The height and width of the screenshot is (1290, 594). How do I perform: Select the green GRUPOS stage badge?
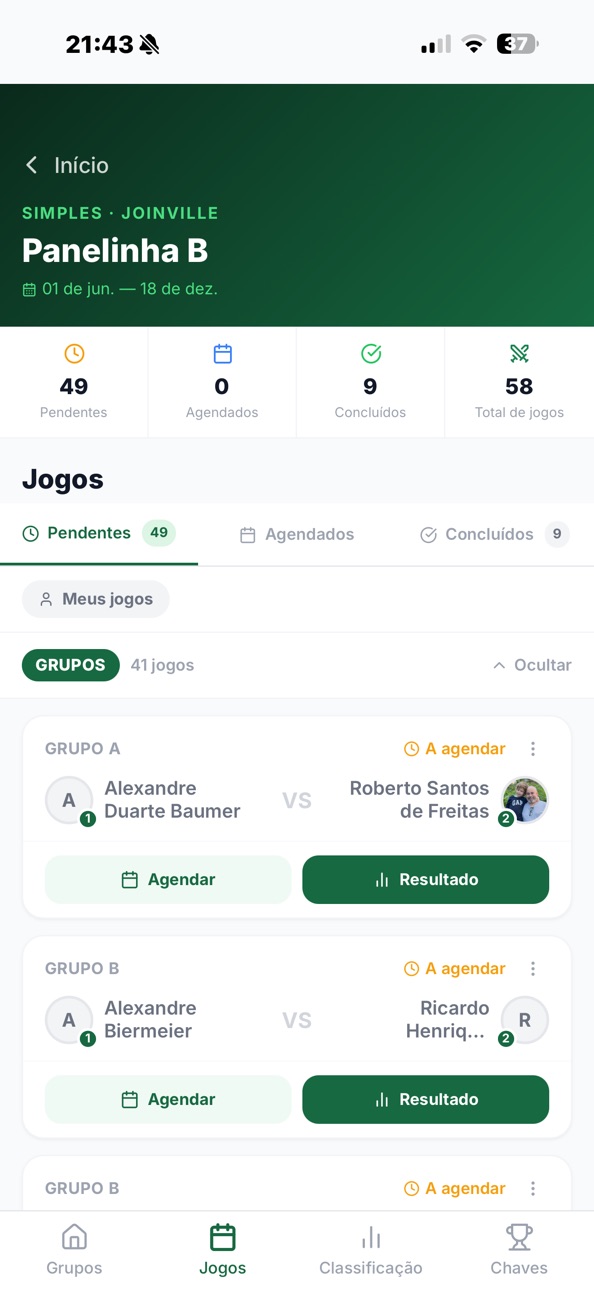point(70,665)
